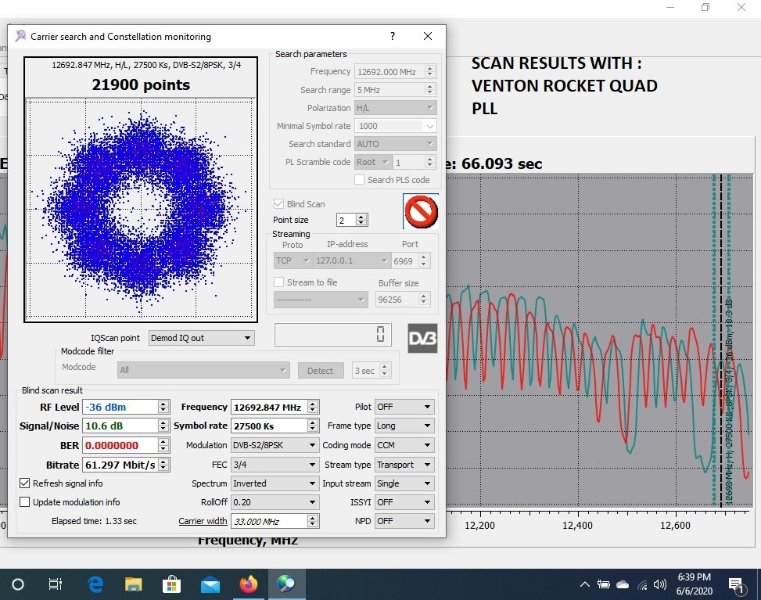Image resolution: width=761 pixels, height=600 pixels.
Task: Open Firefox from the taskbar
Action: 248,584
